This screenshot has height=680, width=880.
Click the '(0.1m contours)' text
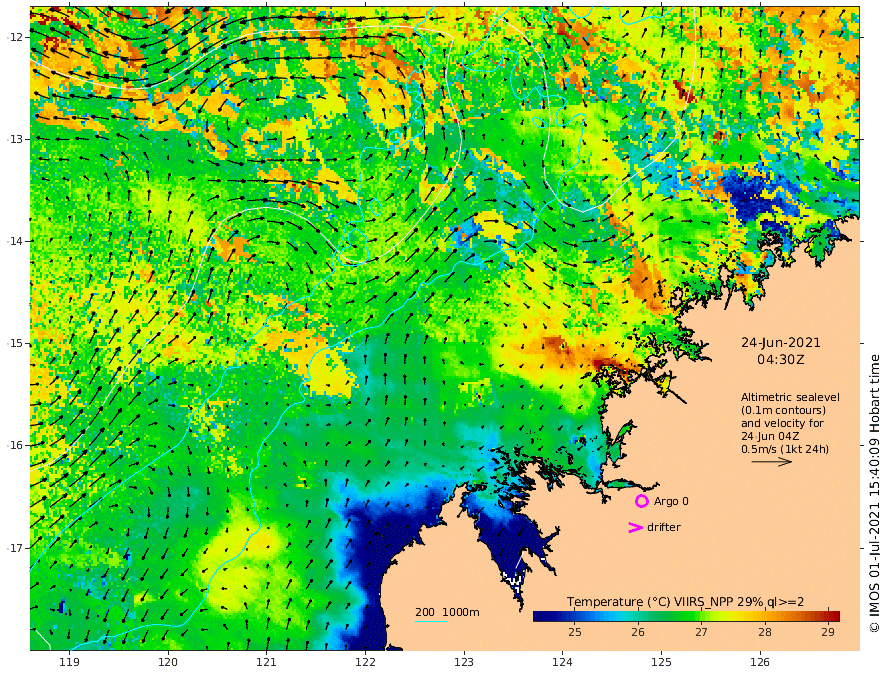click(783, 410)
